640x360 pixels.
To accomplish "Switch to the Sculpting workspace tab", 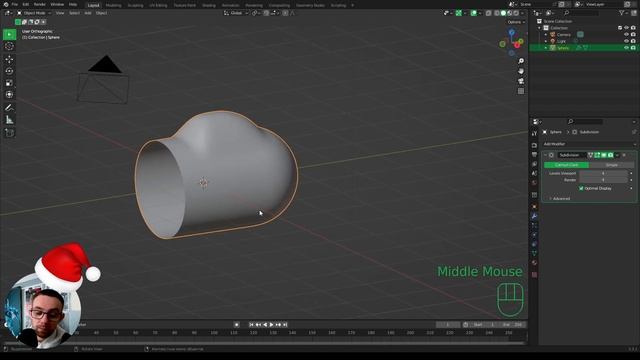I will (x=135, y=6).
